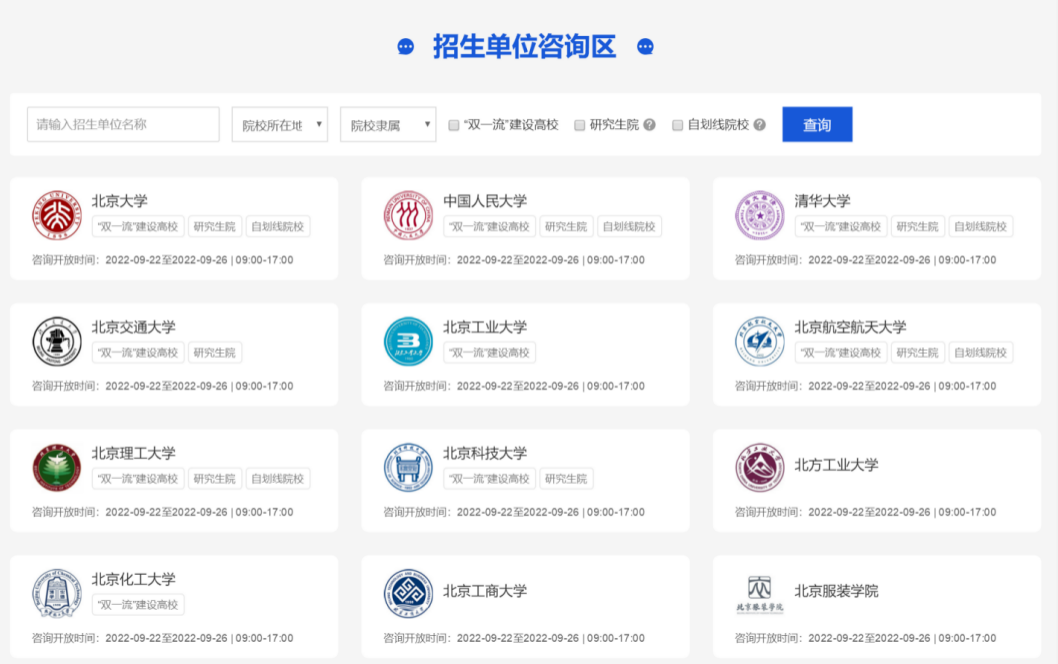The width and height of the screenshot is (1058, 664).
Task: Click 北京大学's 自划线院校 tag
Action: [x=278, y=227]
